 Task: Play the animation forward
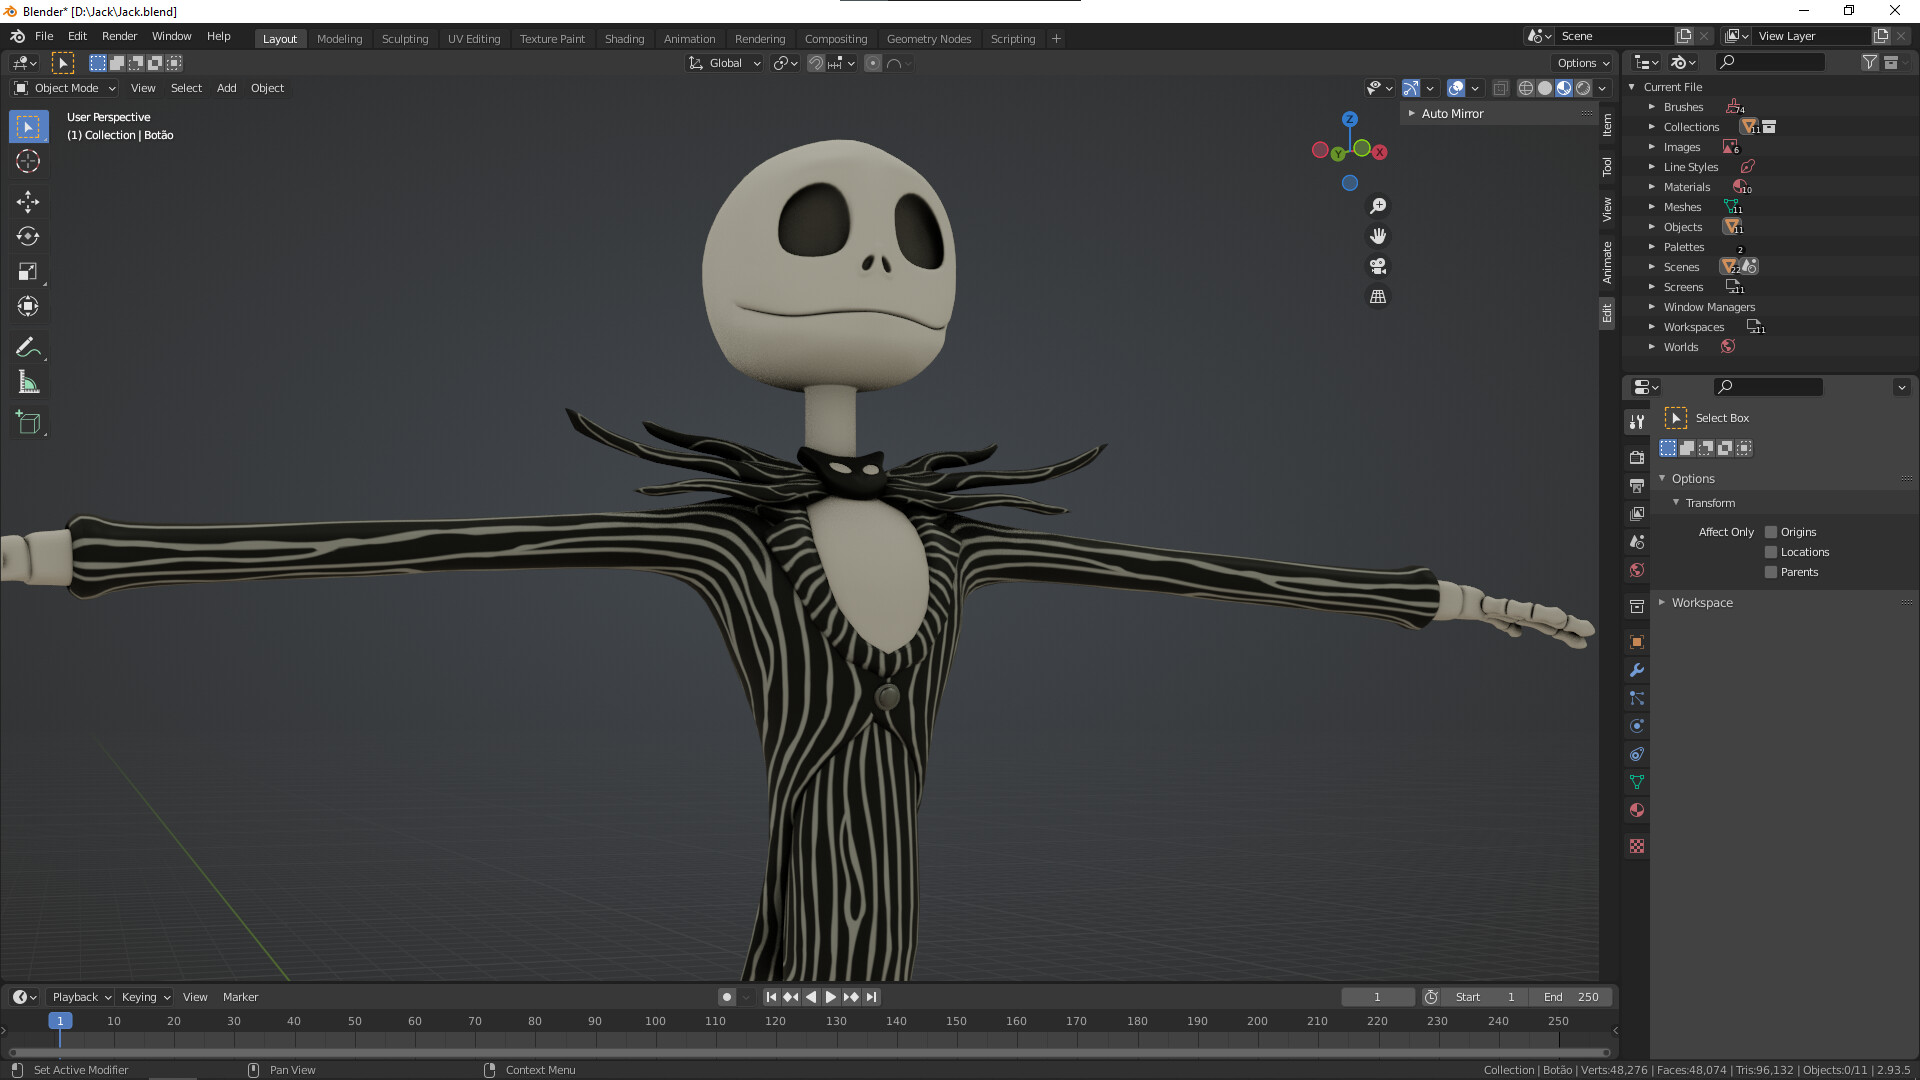[830, 997]
